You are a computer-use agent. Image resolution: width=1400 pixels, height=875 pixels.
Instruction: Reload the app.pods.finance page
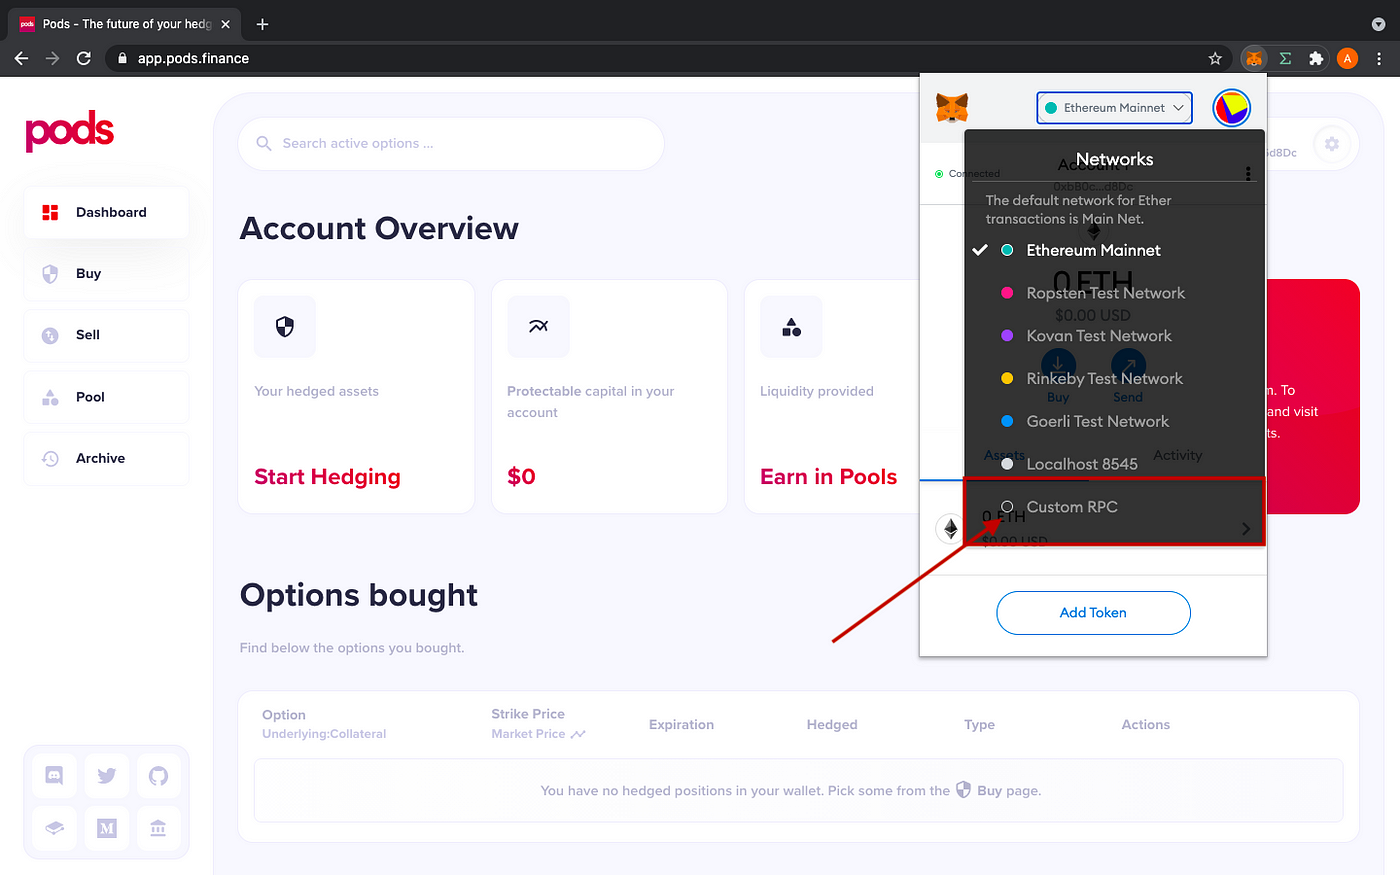point(84,58)
